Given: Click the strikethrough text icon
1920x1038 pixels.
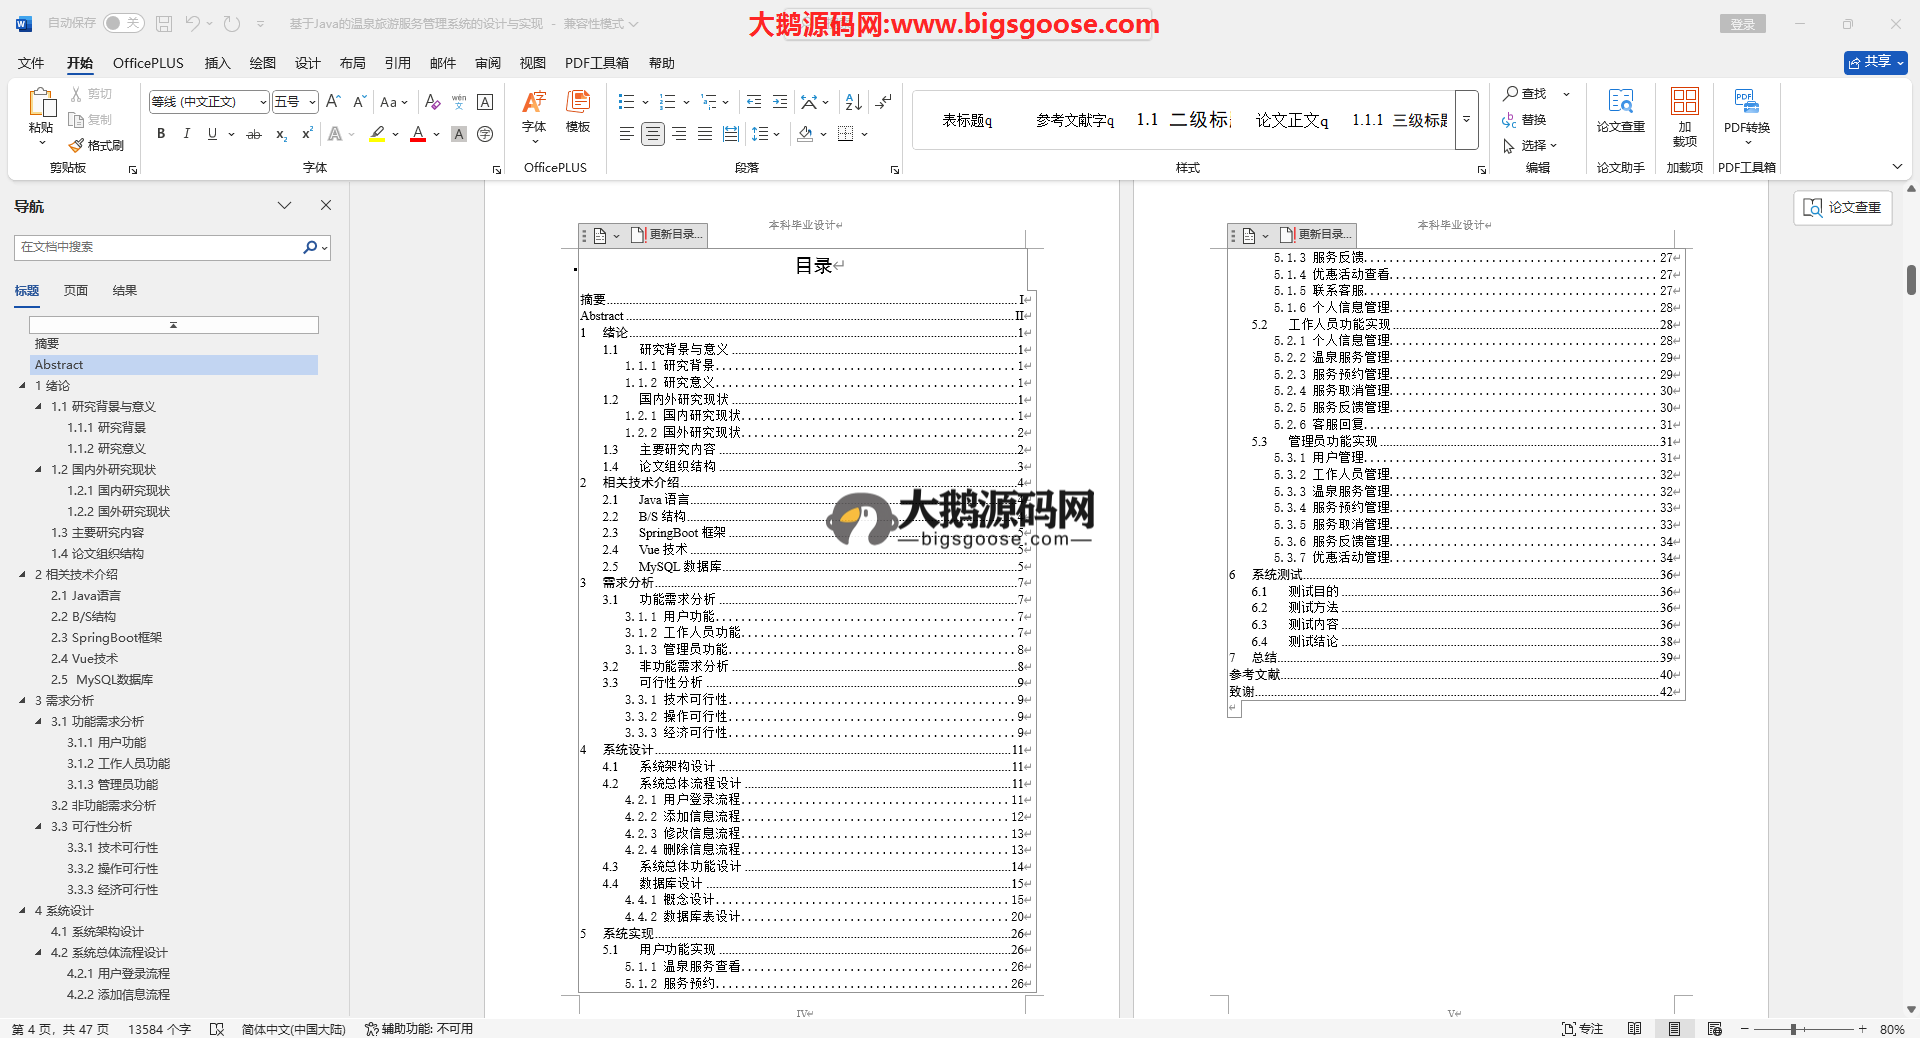Looking at the screenshot, I should [254, 134].
